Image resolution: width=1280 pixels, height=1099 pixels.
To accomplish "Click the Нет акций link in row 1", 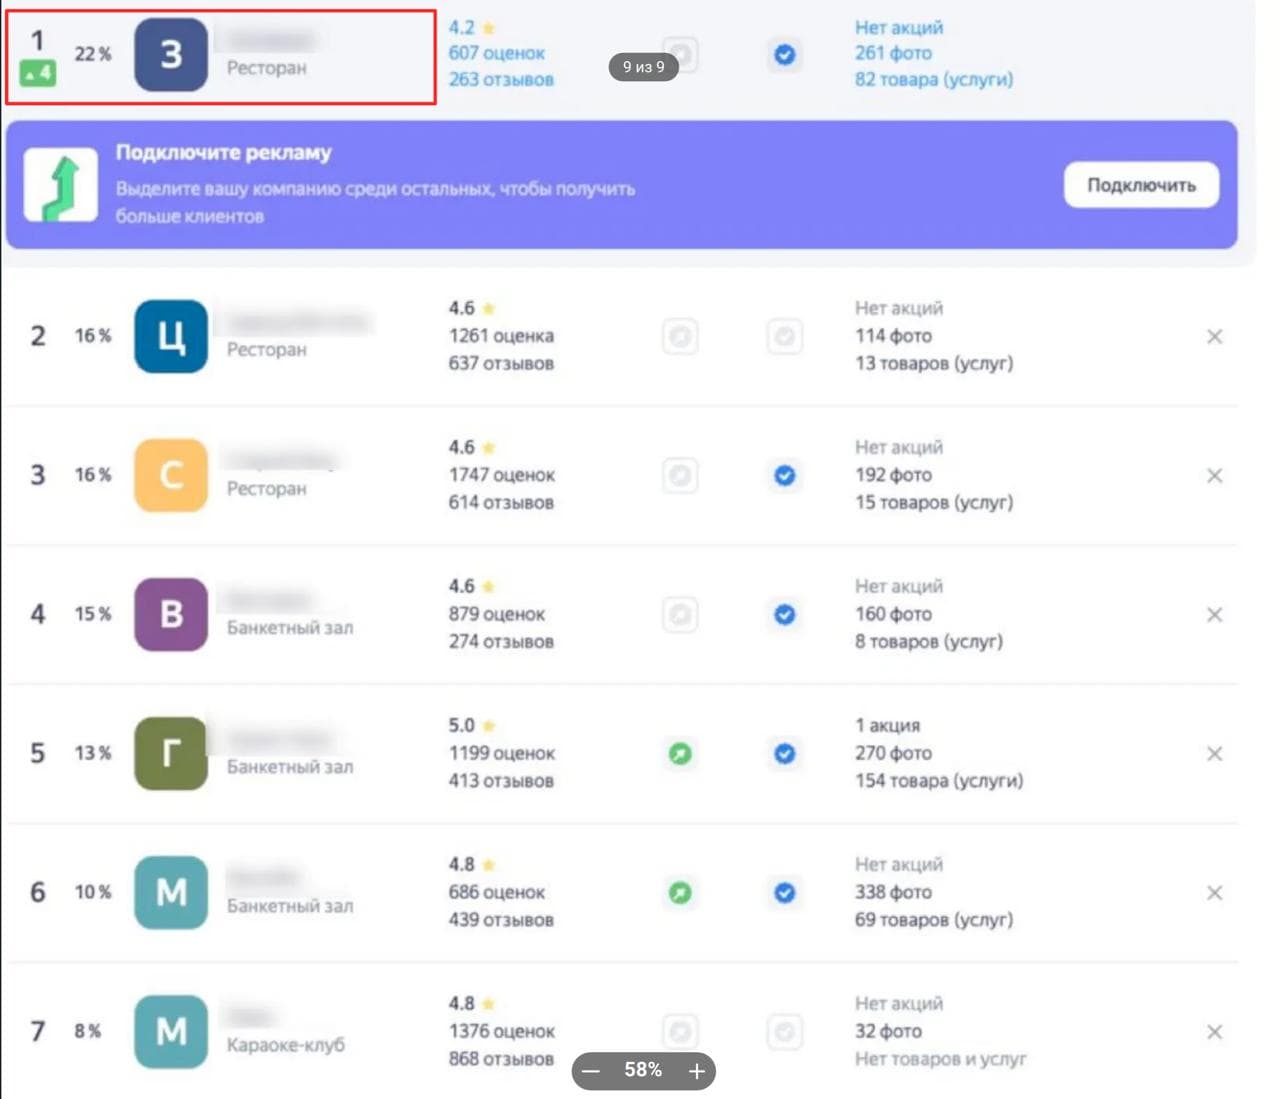I will pos(899,27).
